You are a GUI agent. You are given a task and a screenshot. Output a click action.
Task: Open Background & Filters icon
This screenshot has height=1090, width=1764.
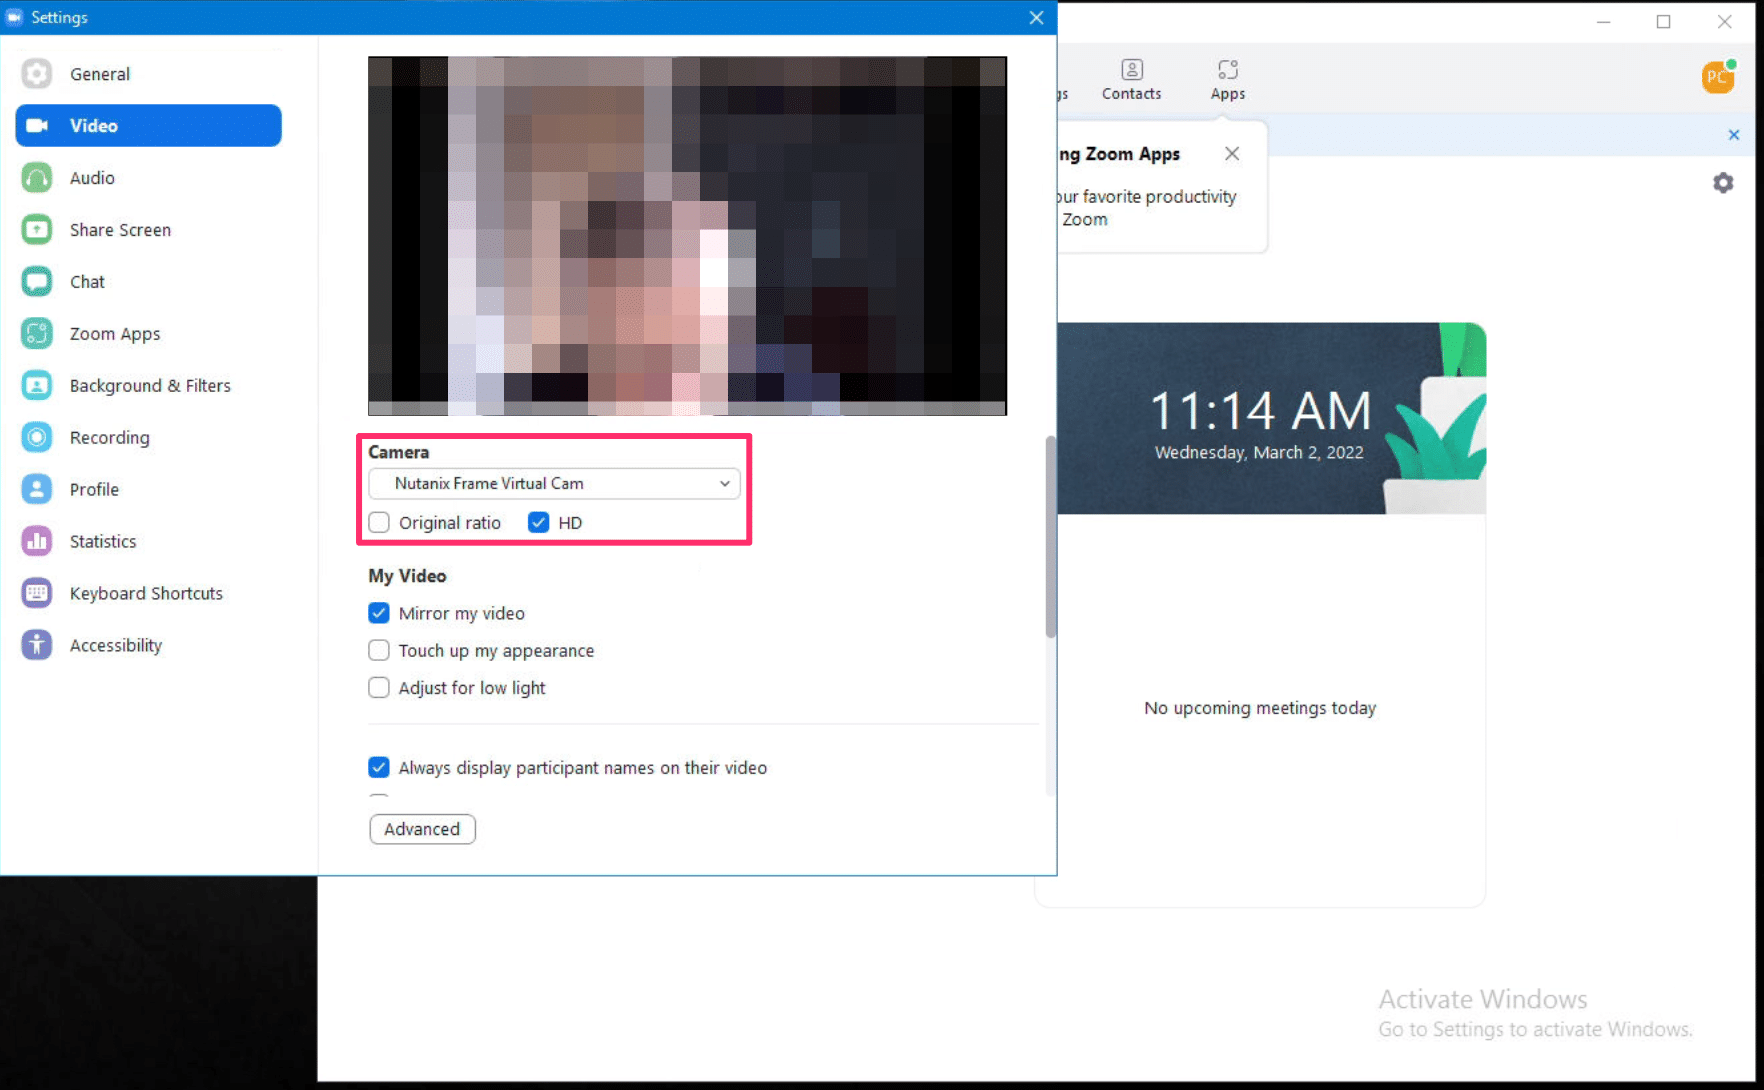tap(37, 386)
